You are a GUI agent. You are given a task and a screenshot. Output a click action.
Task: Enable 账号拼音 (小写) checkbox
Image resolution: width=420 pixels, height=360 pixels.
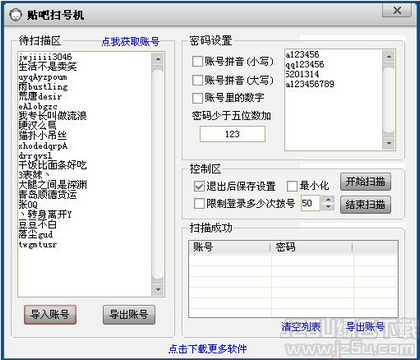click(197, 61)
